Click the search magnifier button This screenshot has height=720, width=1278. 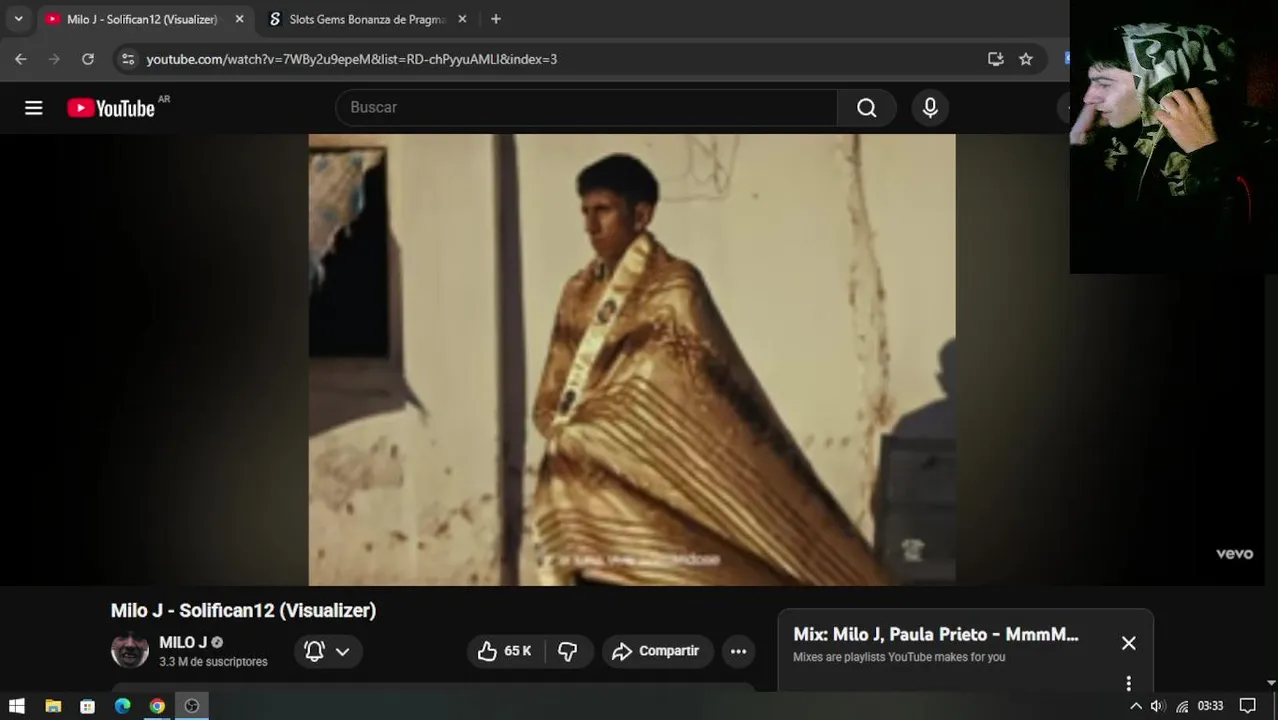tap(867, 108)
